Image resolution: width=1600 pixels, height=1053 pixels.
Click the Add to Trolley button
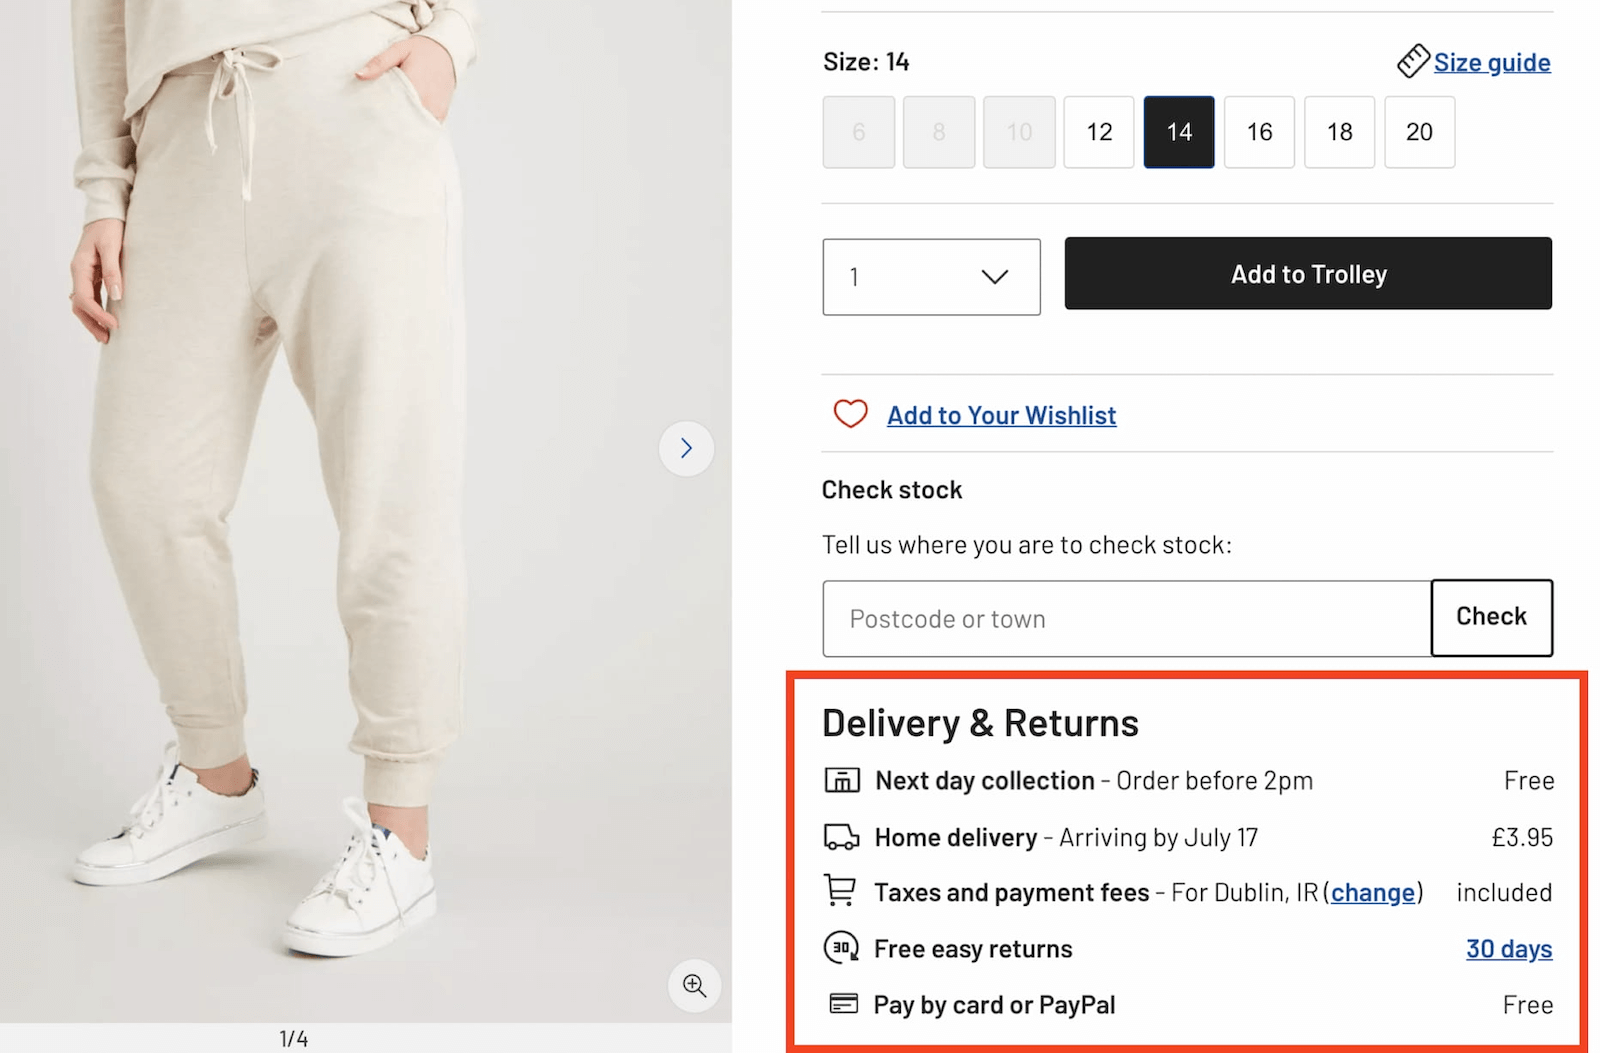point(1308,273)
